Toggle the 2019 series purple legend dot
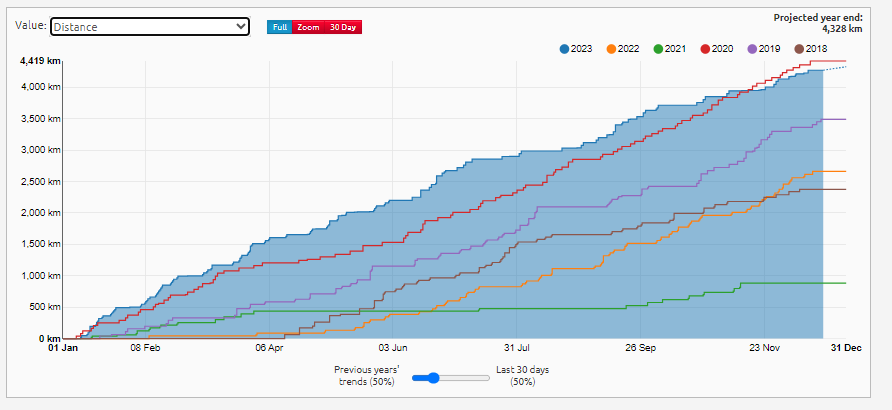This screenshot has height=410, width=892. point(752,49)
